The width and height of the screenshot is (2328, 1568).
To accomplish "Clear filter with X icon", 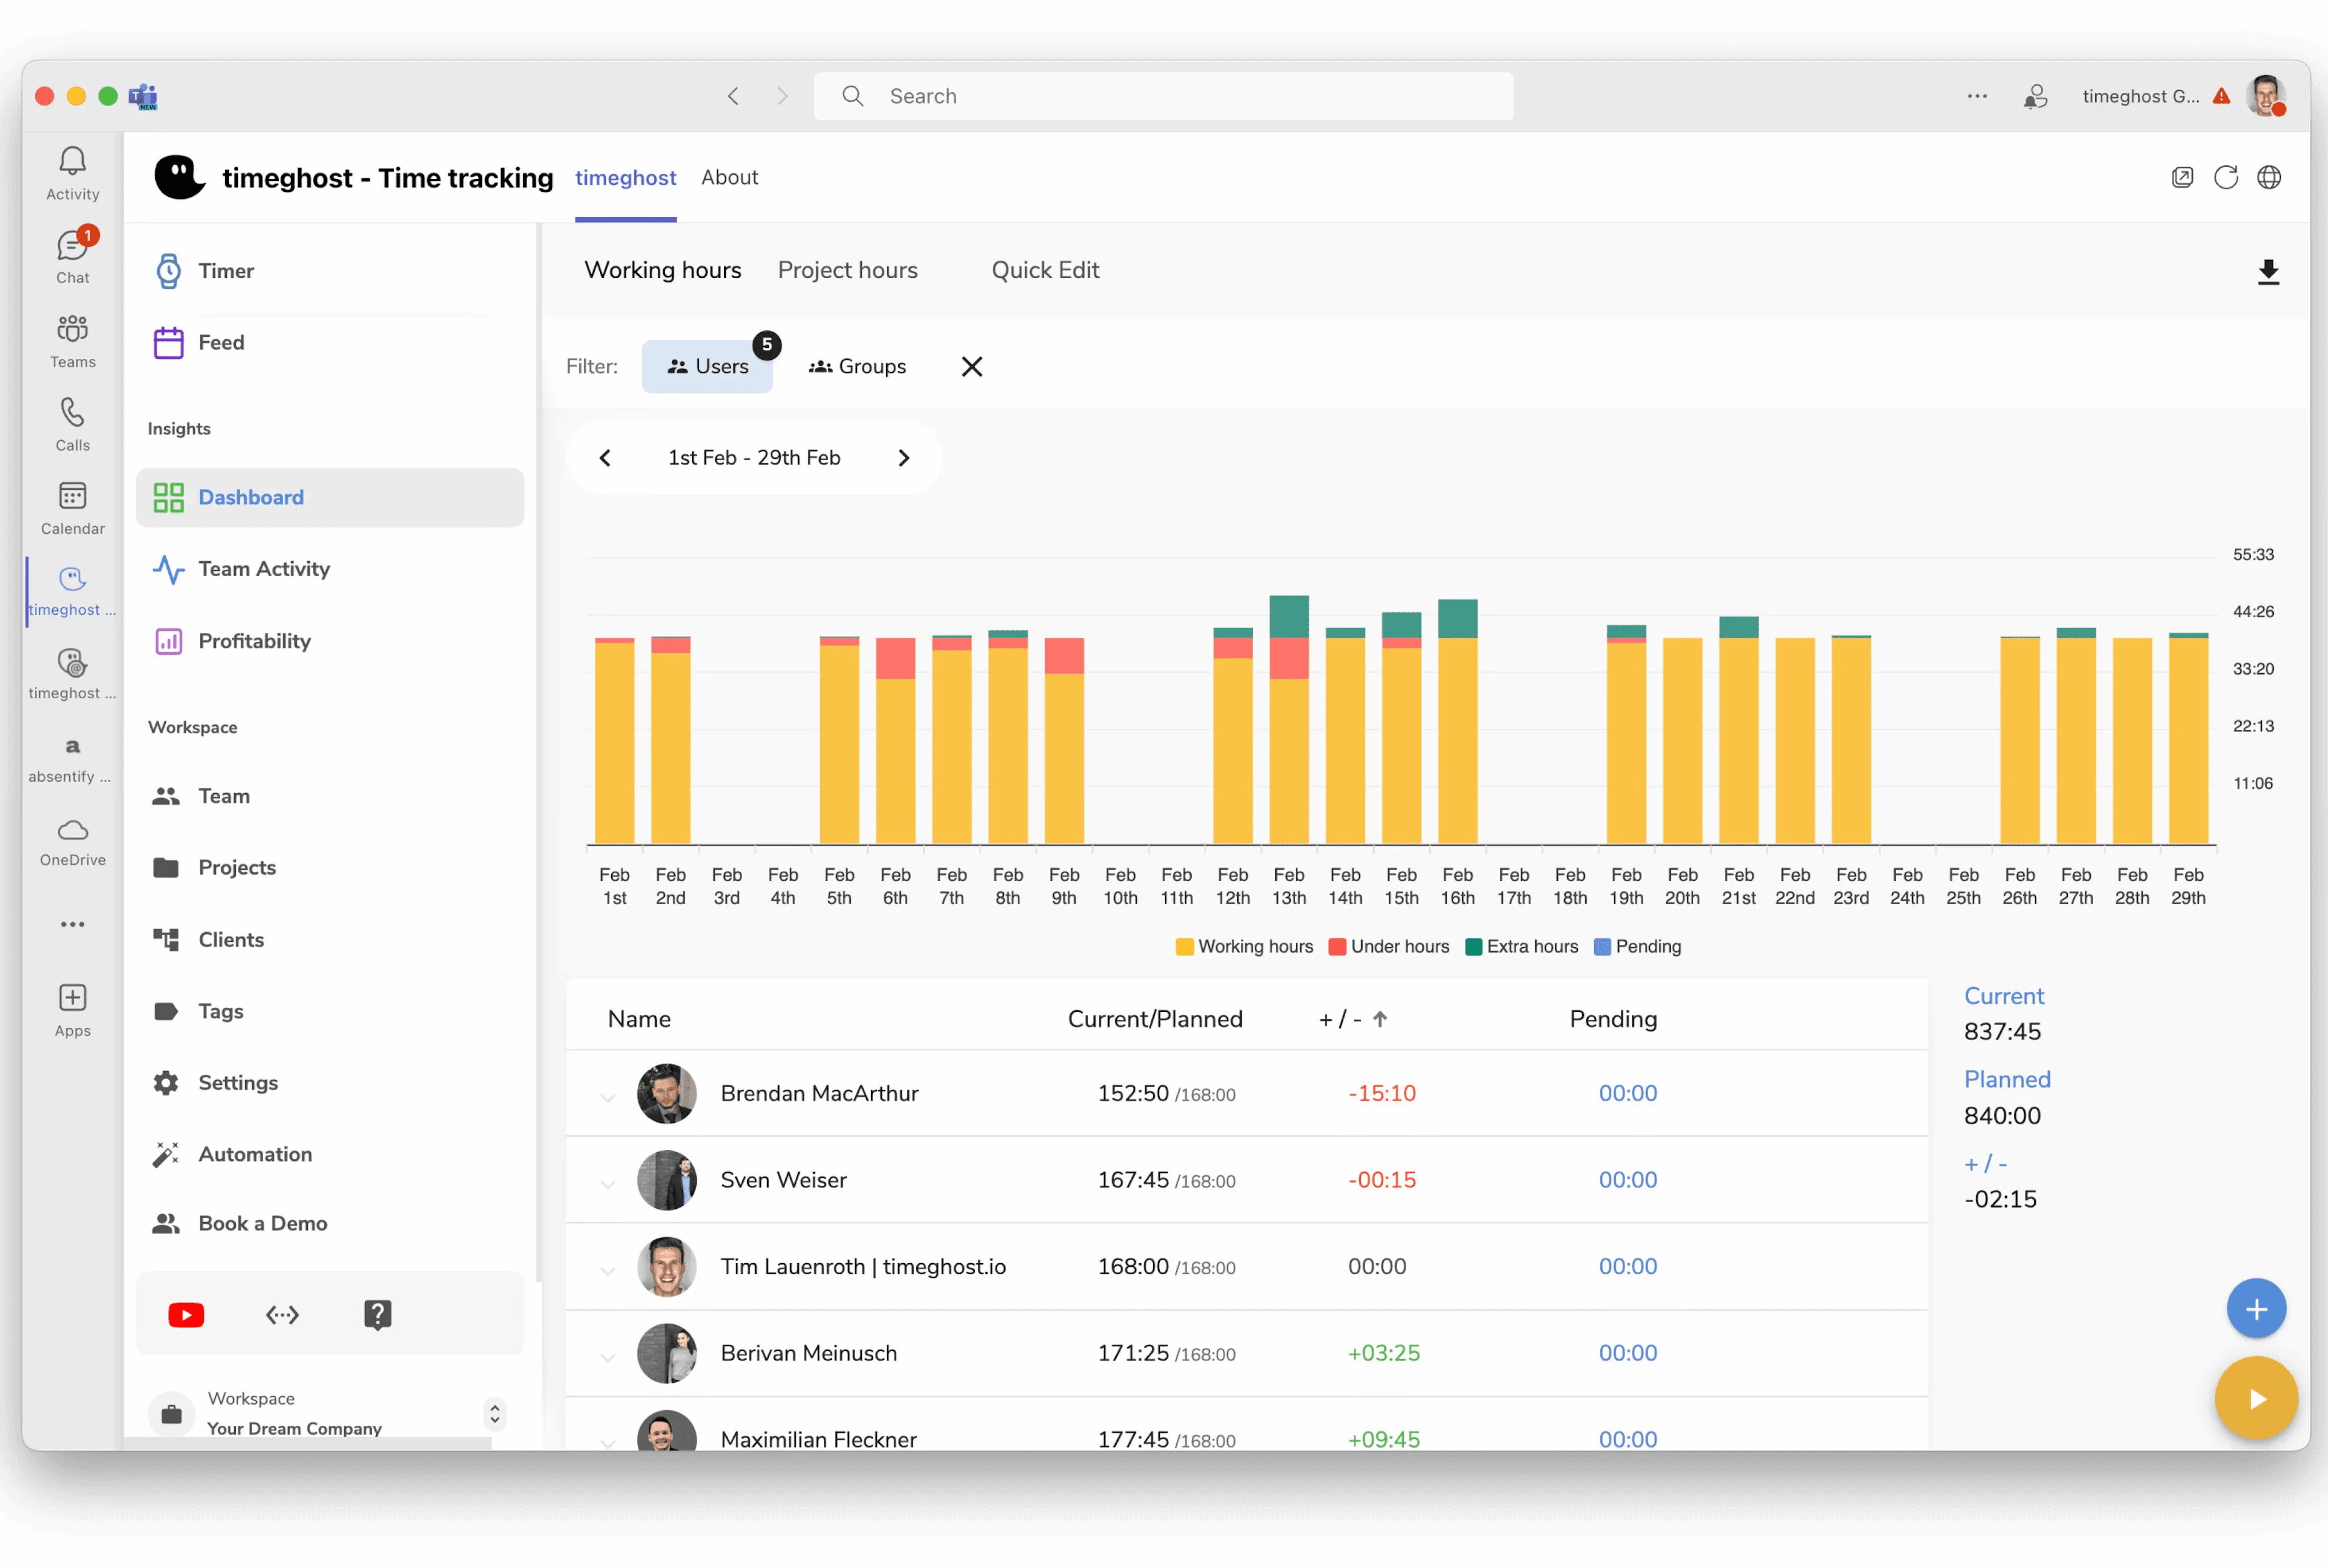I will pos(971,366).
